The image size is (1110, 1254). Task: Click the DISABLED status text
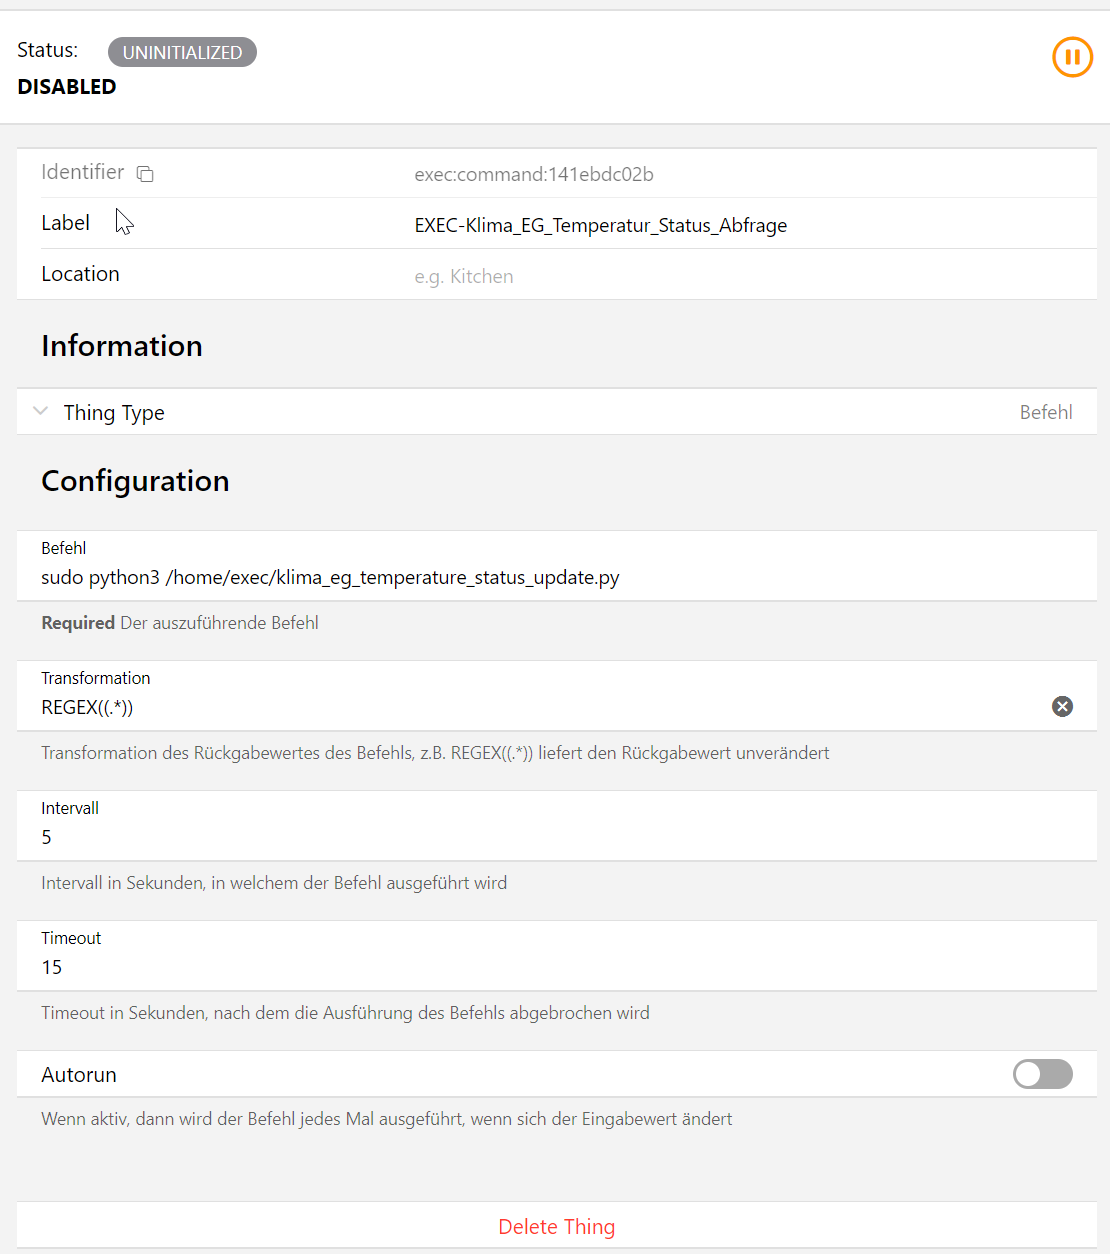[67, 87]
